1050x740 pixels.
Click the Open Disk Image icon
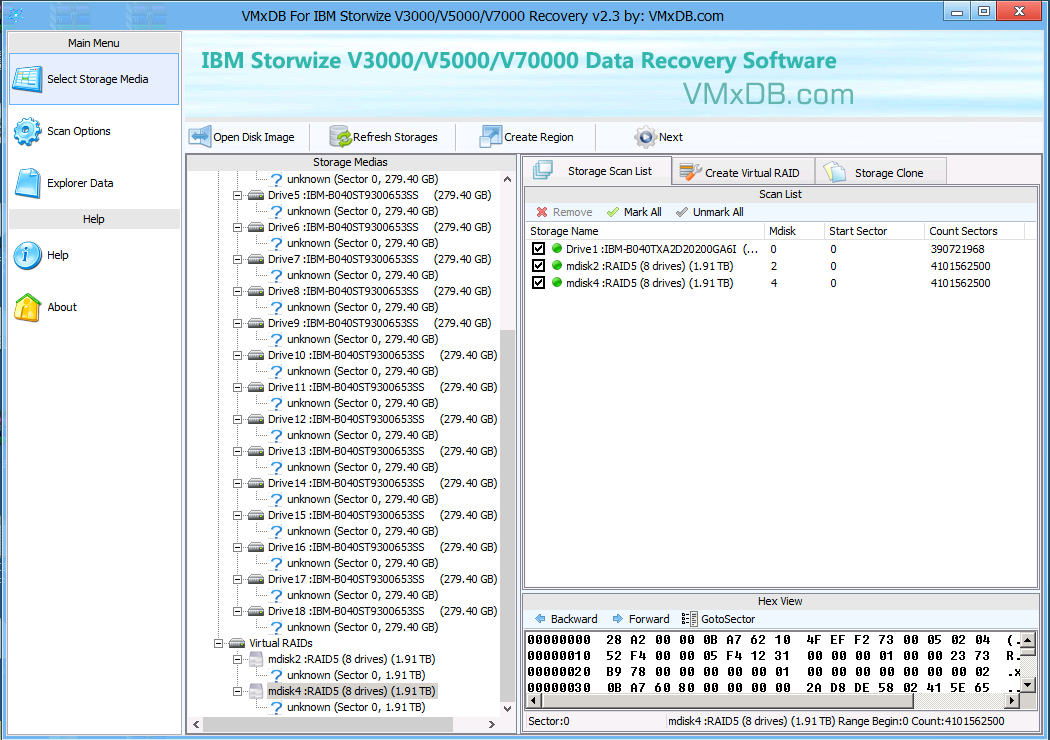200,137
